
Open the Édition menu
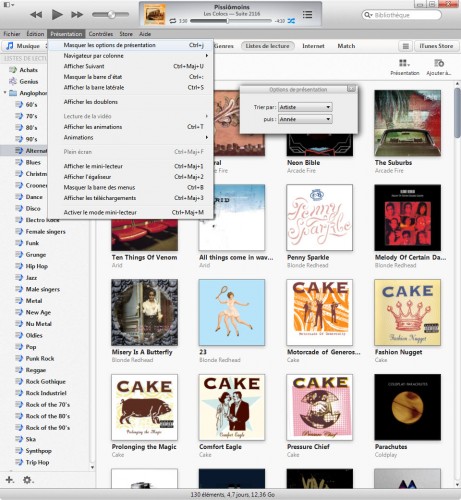(35, 34)
